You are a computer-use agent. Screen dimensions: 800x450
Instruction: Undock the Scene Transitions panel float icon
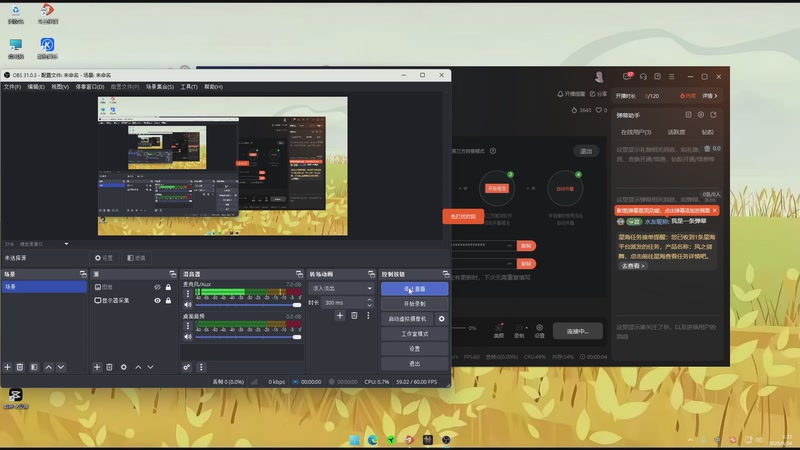pos(371,274)
